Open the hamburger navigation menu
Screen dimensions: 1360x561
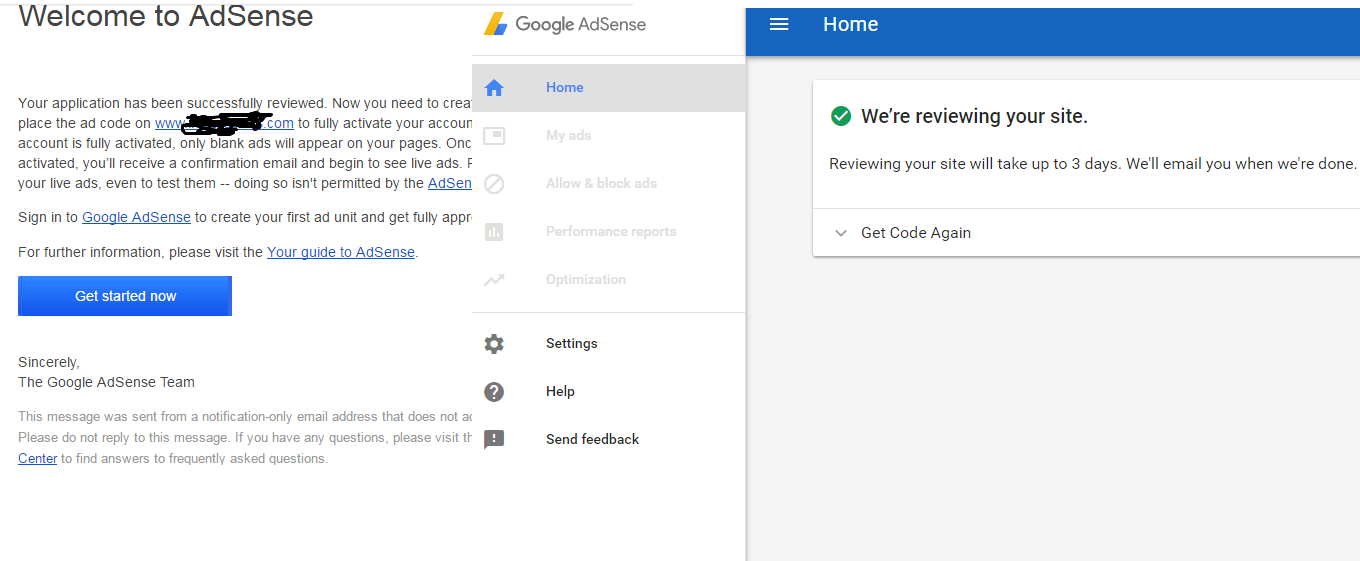click(779, 25)
